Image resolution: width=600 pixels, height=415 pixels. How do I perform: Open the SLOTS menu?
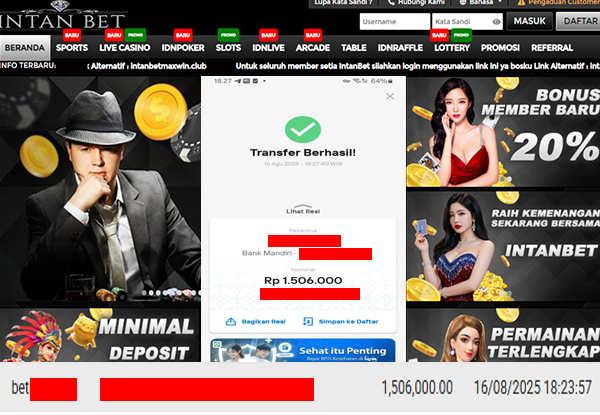coord(228,48)
